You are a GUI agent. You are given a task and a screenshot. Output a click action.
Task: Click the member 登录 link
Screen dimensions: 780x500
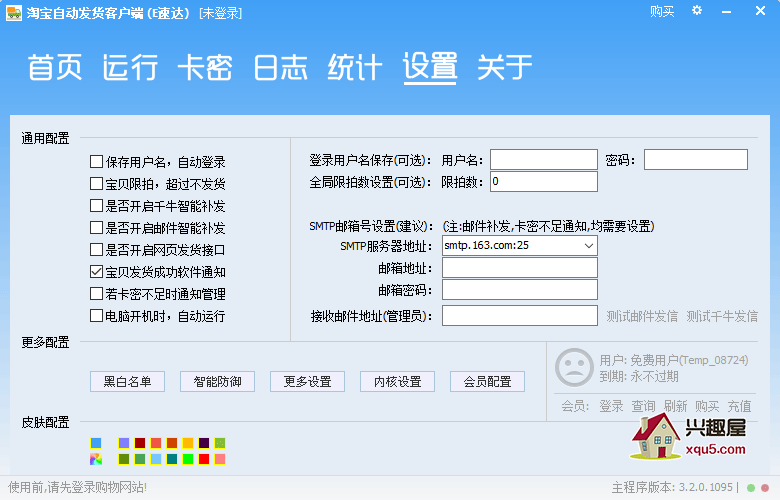(x=611, y=406)
